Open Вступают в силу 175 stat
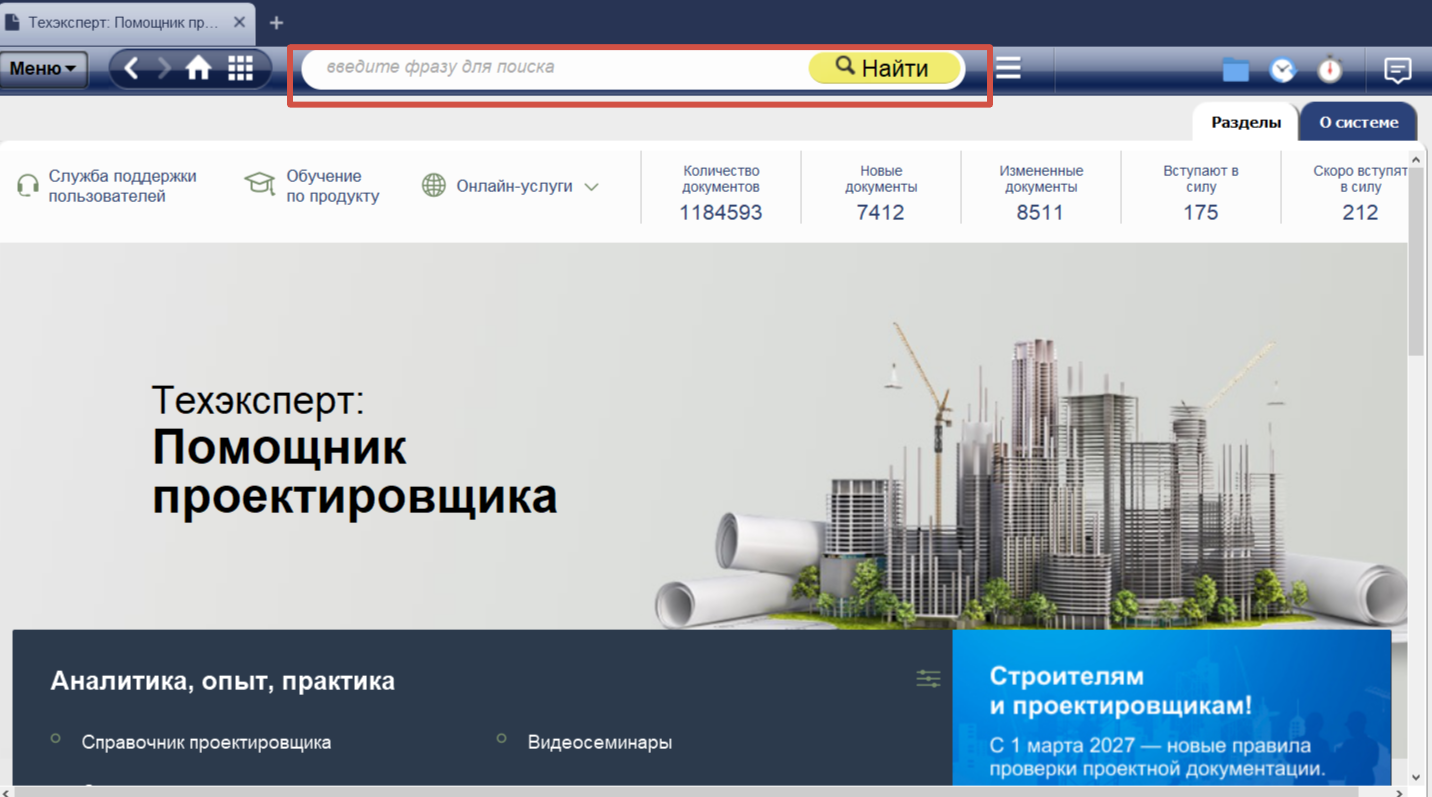Image resolution: width=1432 pixels, height=797 pixels. (1201, 193)
